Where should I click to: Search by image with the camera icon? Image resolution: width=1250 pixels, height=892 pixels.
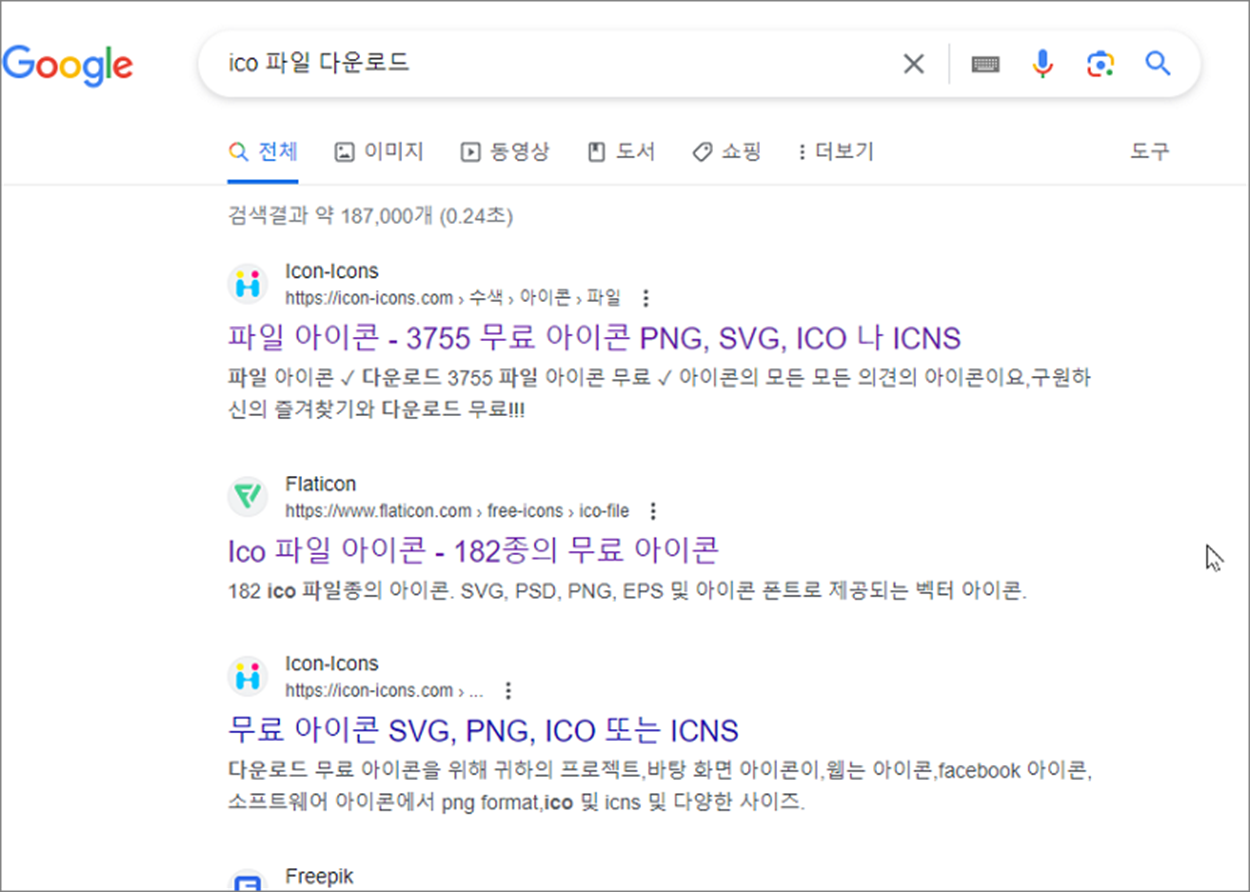(1100, 64)
